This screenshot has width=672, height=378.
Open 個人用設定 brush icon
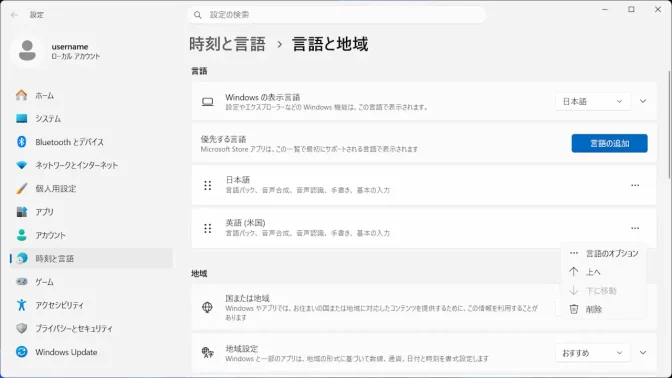coord(21,189)
